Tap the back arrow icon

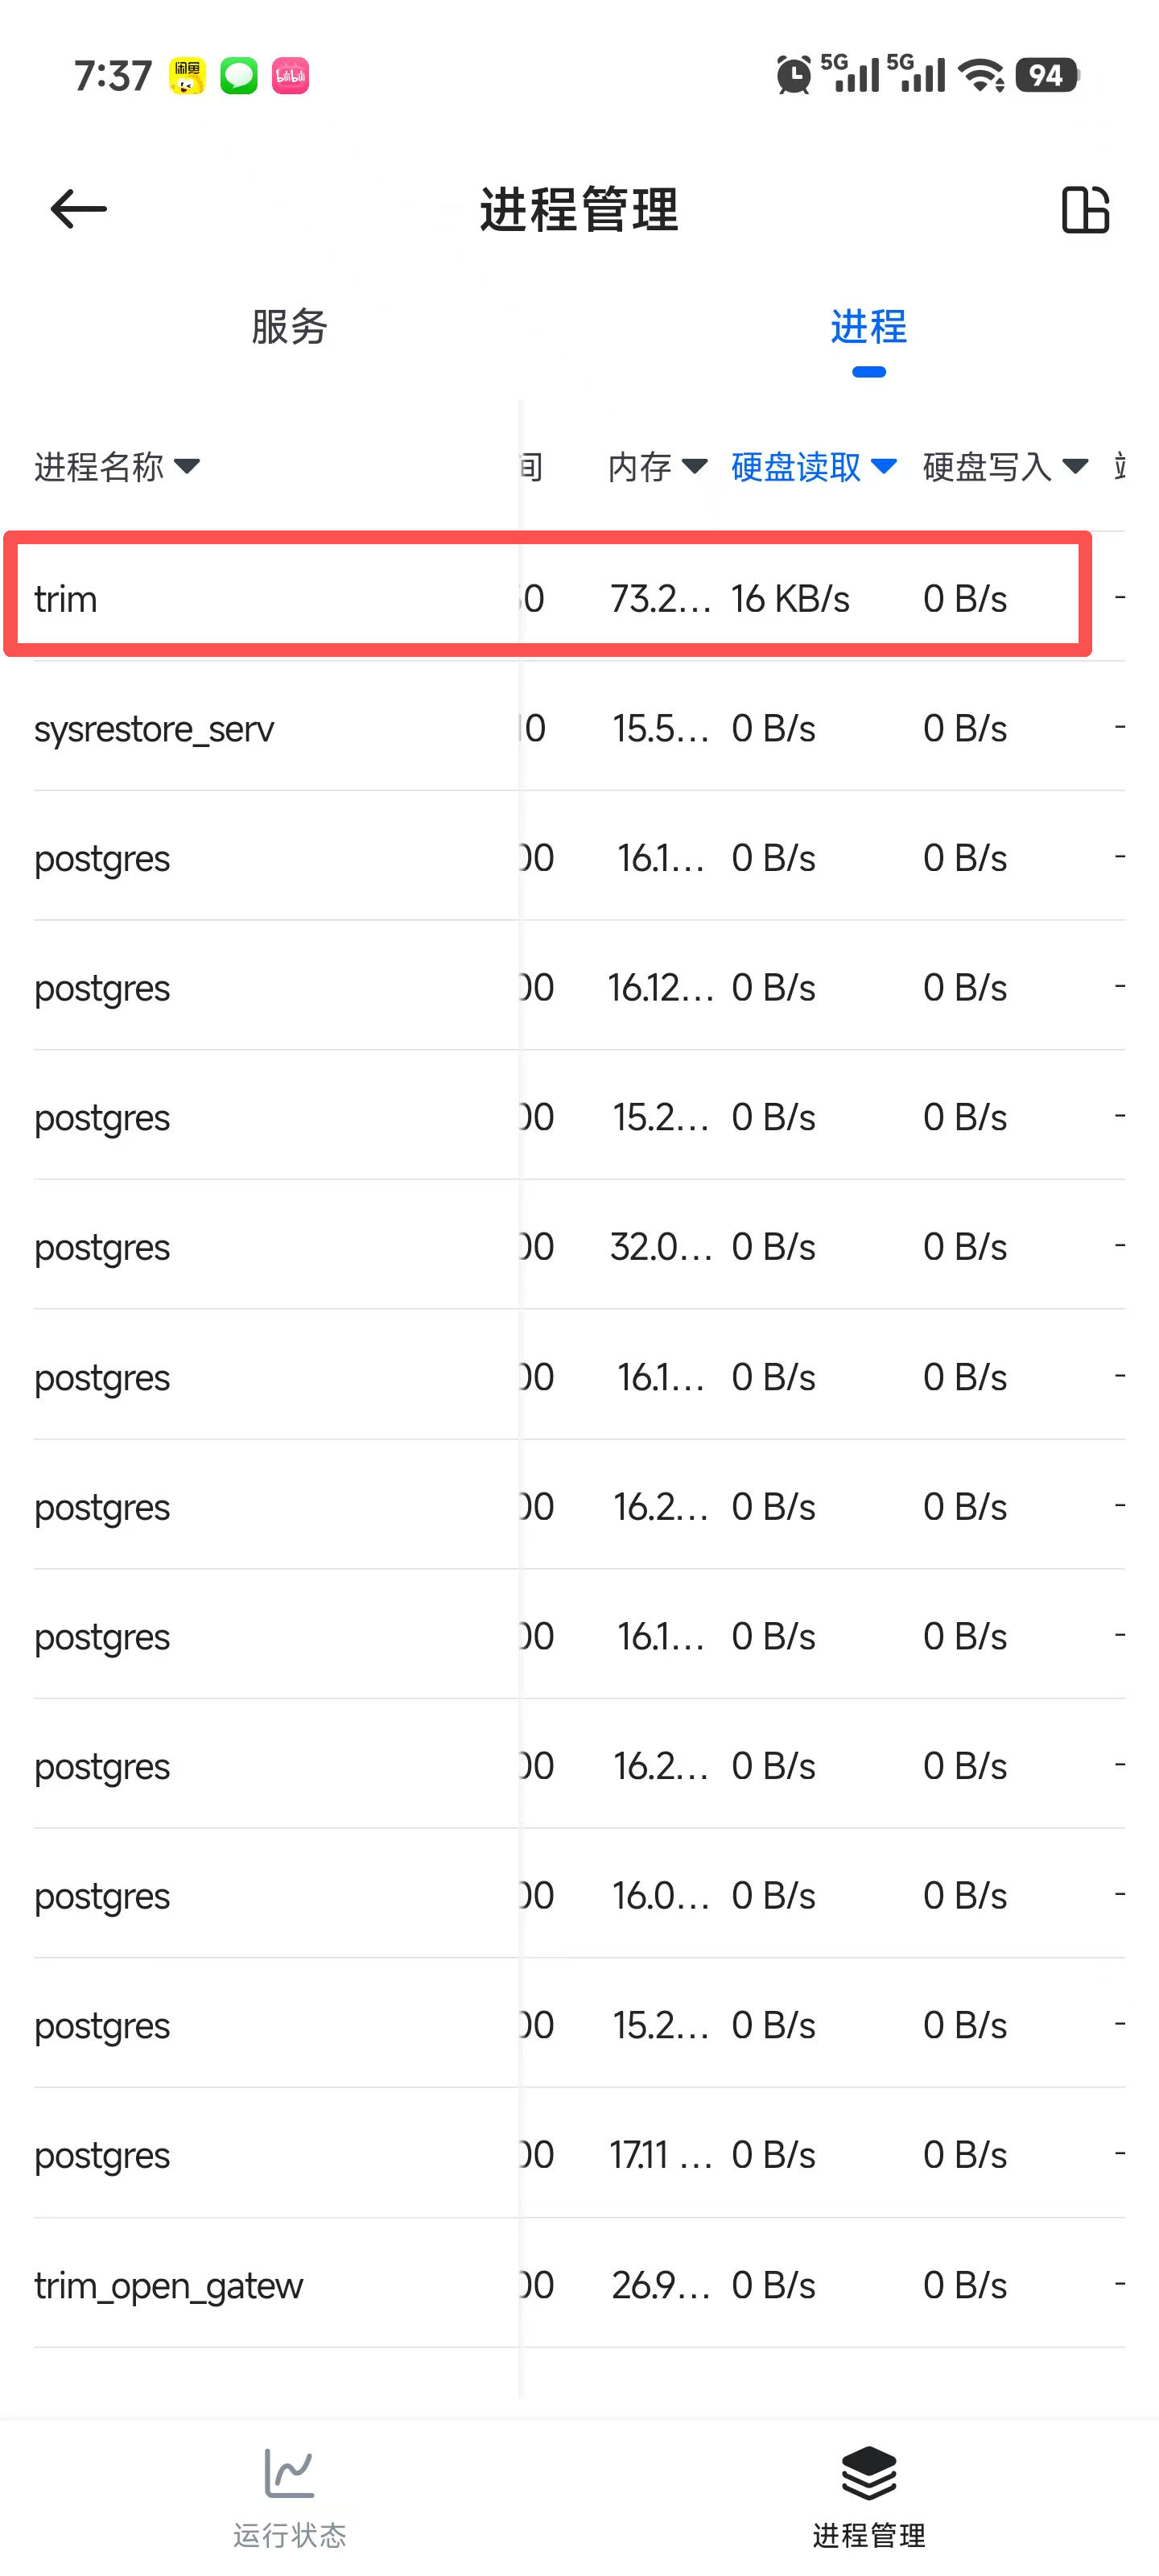78,209
